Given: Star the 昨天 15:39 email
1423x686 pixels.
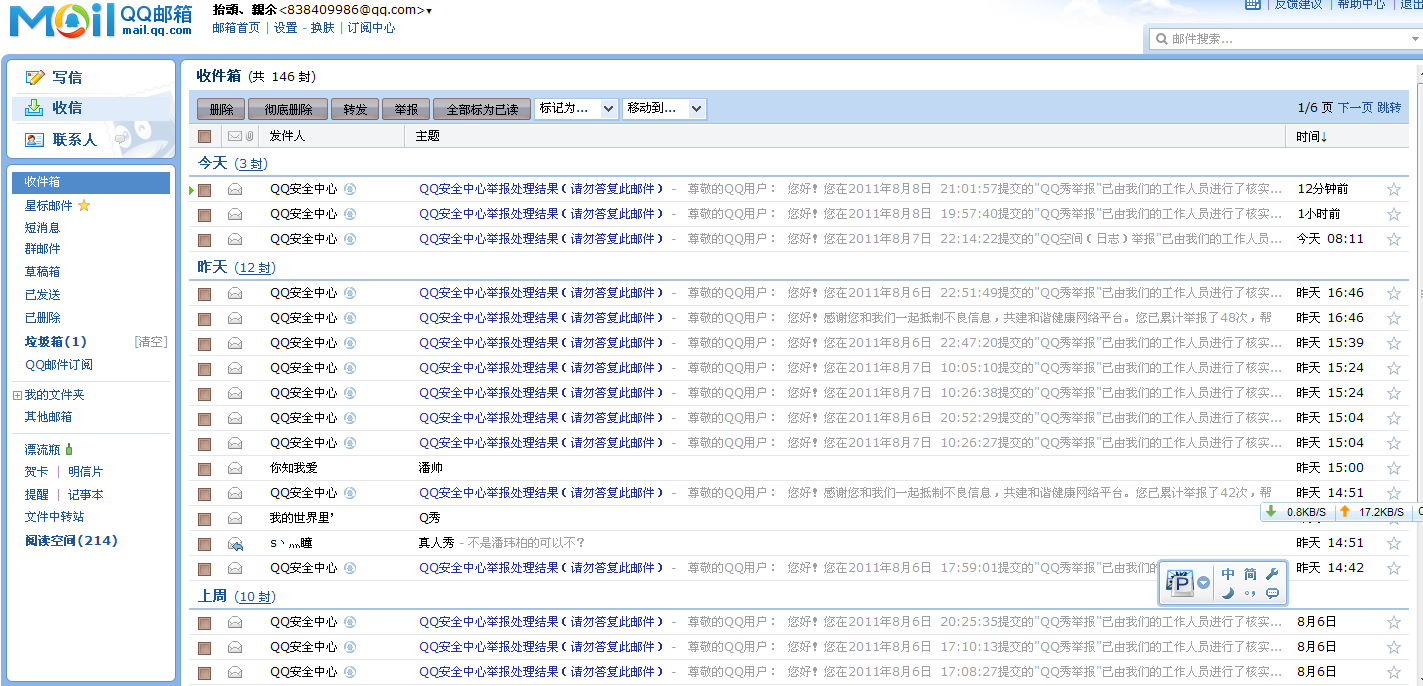Looking at the screenshot, I should pyautogui.click(x=1394, y=343).
